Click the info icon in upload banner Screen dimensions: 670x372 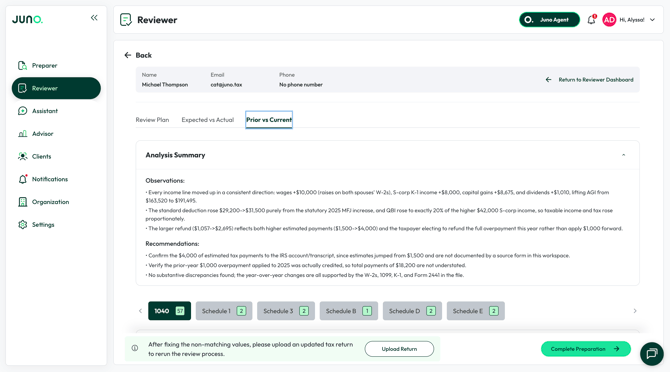(x=135, y=348)
